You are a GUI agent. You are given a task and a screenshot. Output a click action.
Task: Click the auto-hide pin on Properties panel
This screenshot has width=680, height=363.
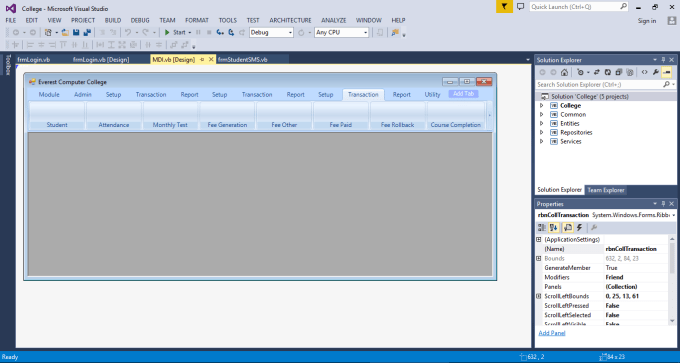[663, 203]
